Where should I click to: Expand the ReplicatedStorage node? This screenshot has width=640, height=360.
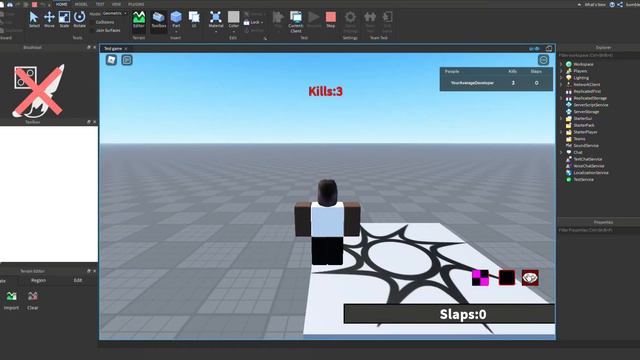(562, 98)
